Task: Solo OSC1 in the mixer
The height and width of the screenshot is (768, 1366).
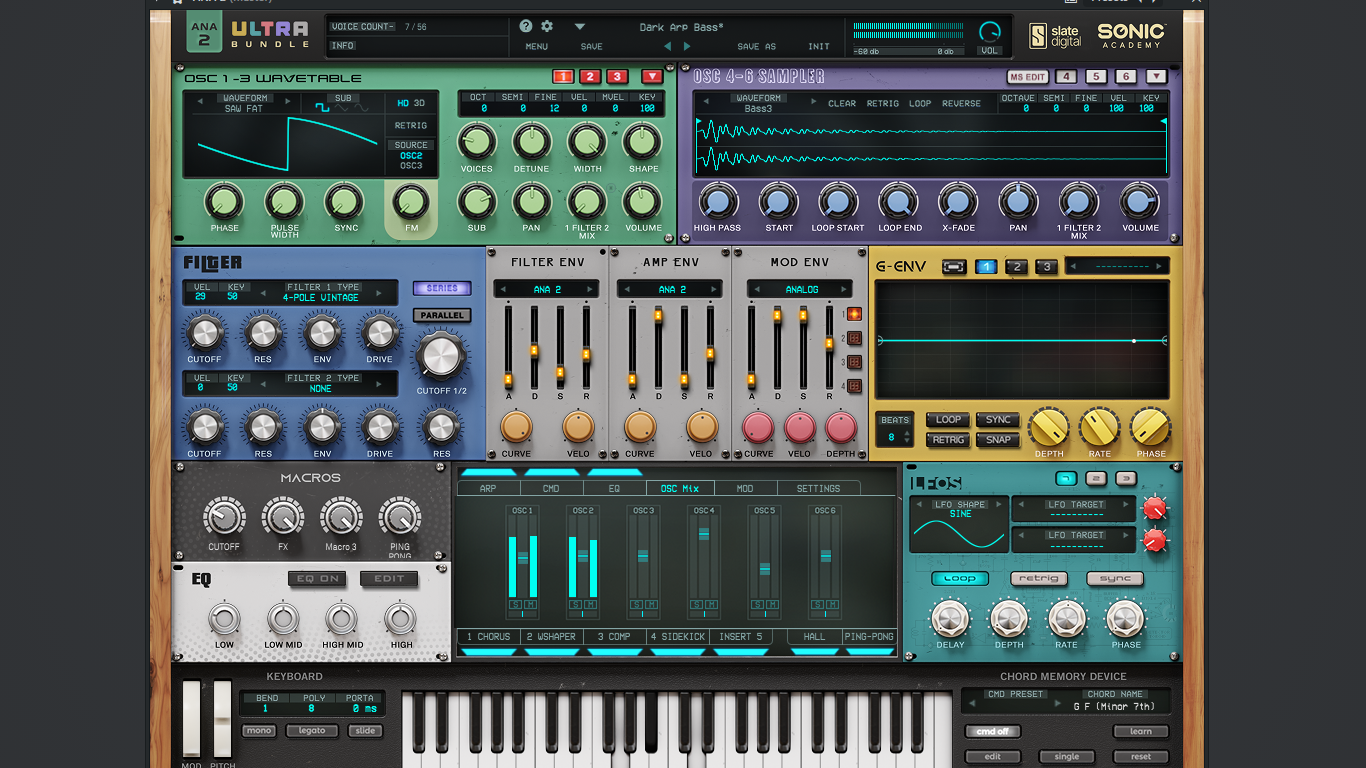Action: click(x=516, y=604)
